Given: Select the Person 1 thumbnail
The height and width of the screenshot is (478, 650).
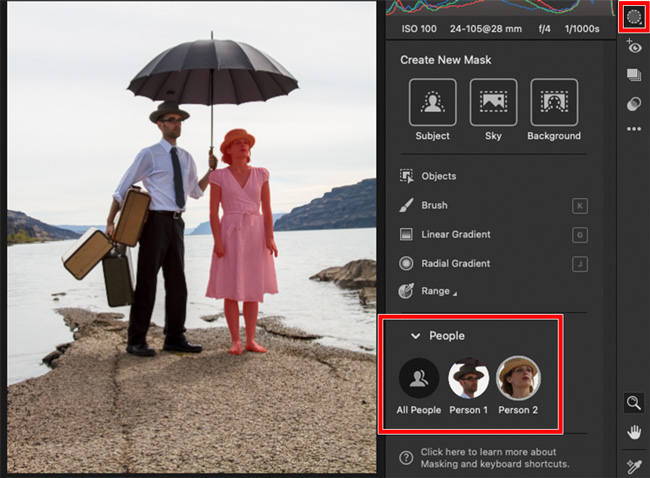Looking at the screenshot, I should (468, 378).
